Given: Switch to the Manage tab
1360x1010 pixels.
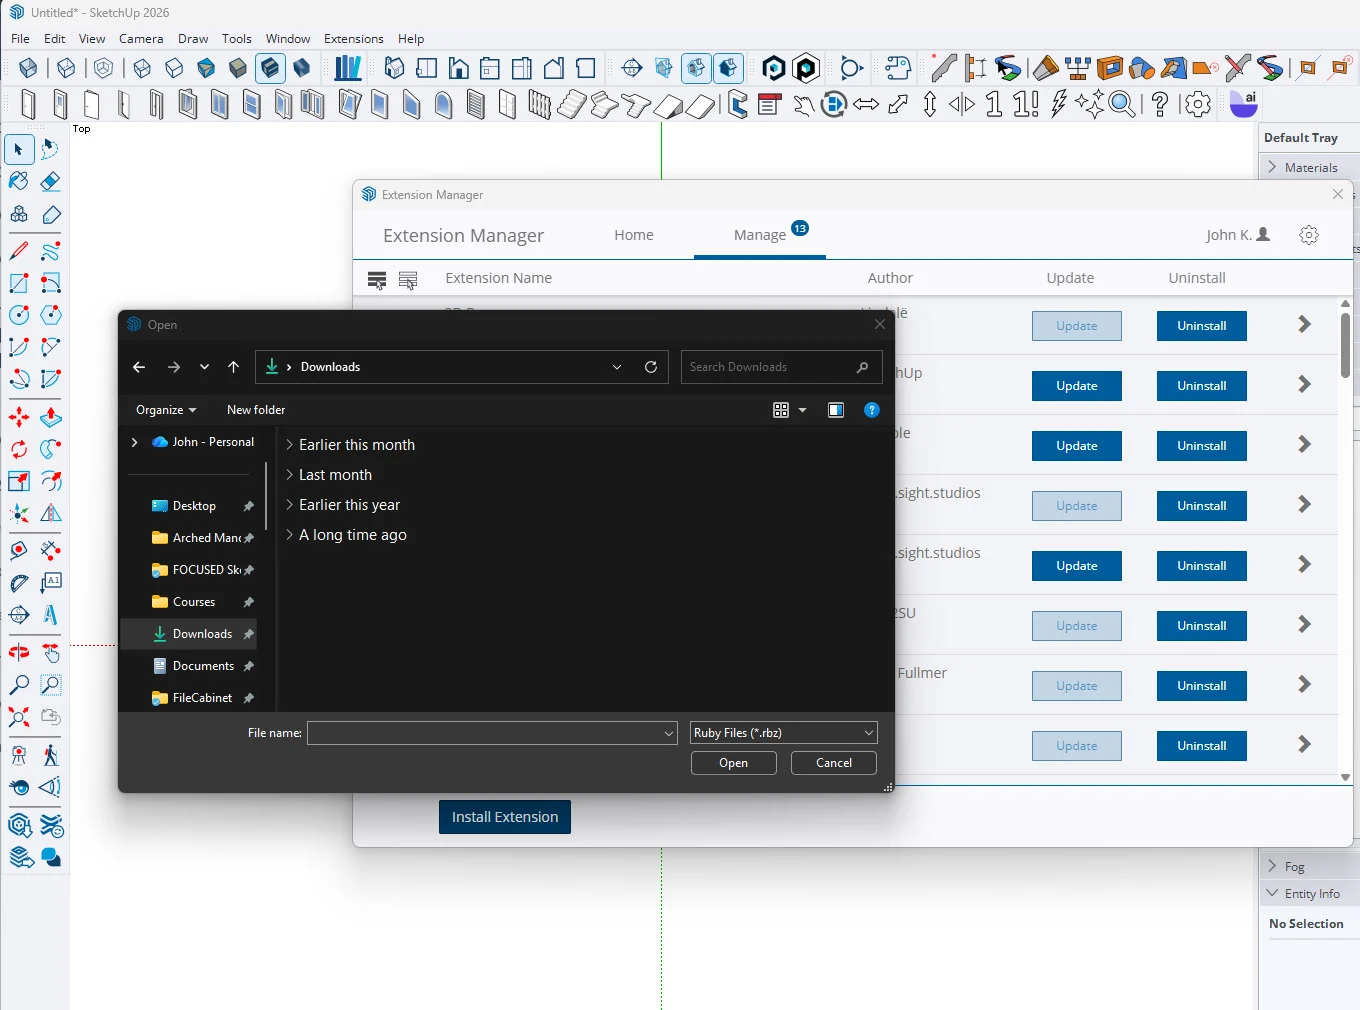Looking at the screenshot, I should pos(760,235).
